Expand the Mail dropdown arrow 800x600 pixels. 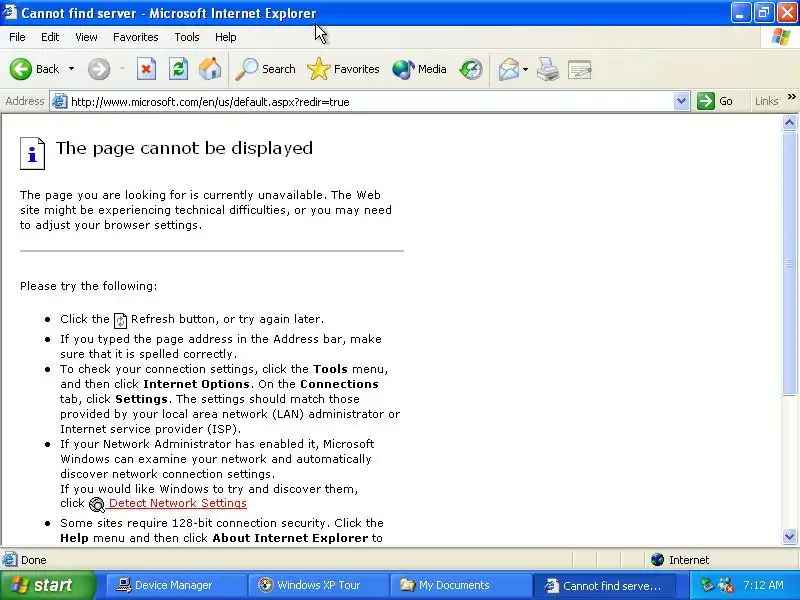[x=526, y=69]
